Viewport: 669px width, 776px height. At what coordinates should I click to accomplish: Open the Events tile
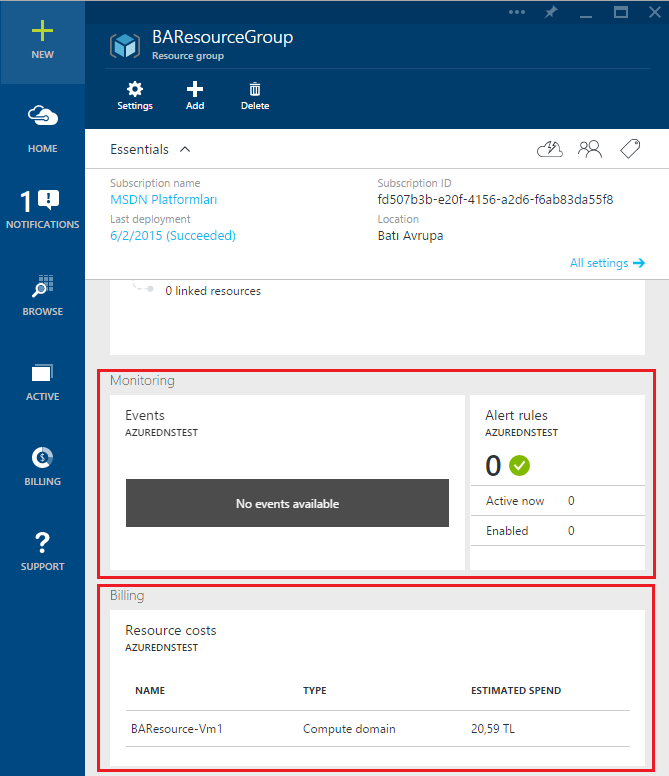[x=287, y=483]
